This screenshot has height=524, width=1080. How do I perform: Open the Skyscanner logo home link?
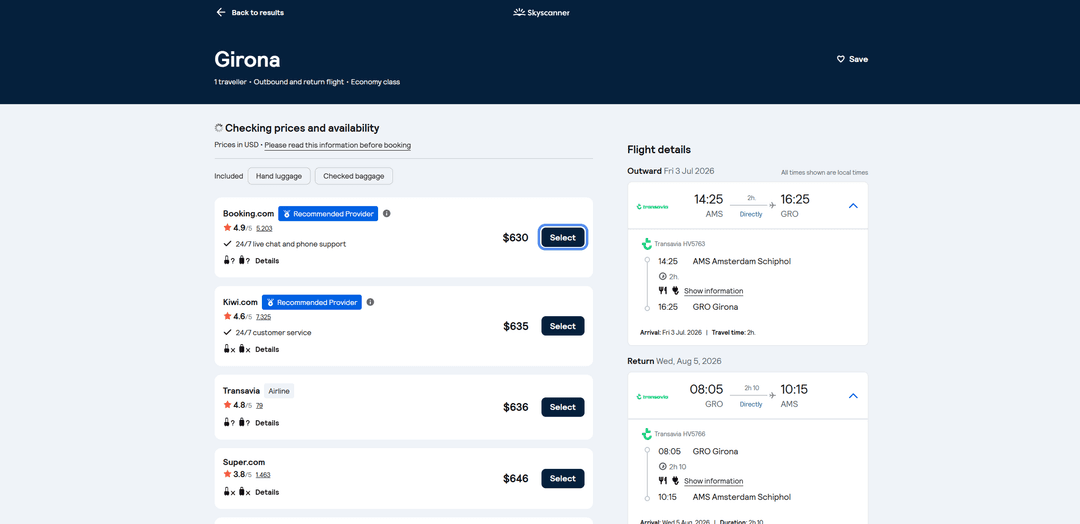coord(541,12)
